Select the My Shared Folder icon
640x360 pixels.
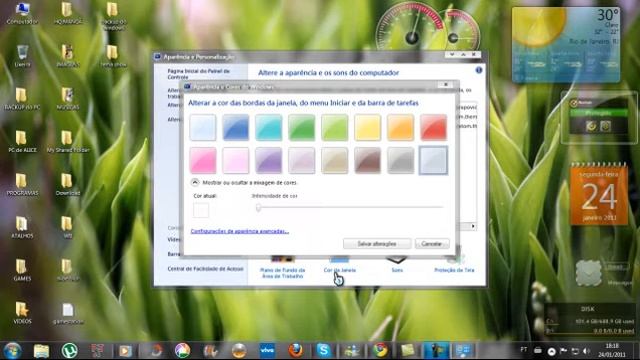[68, 142]
